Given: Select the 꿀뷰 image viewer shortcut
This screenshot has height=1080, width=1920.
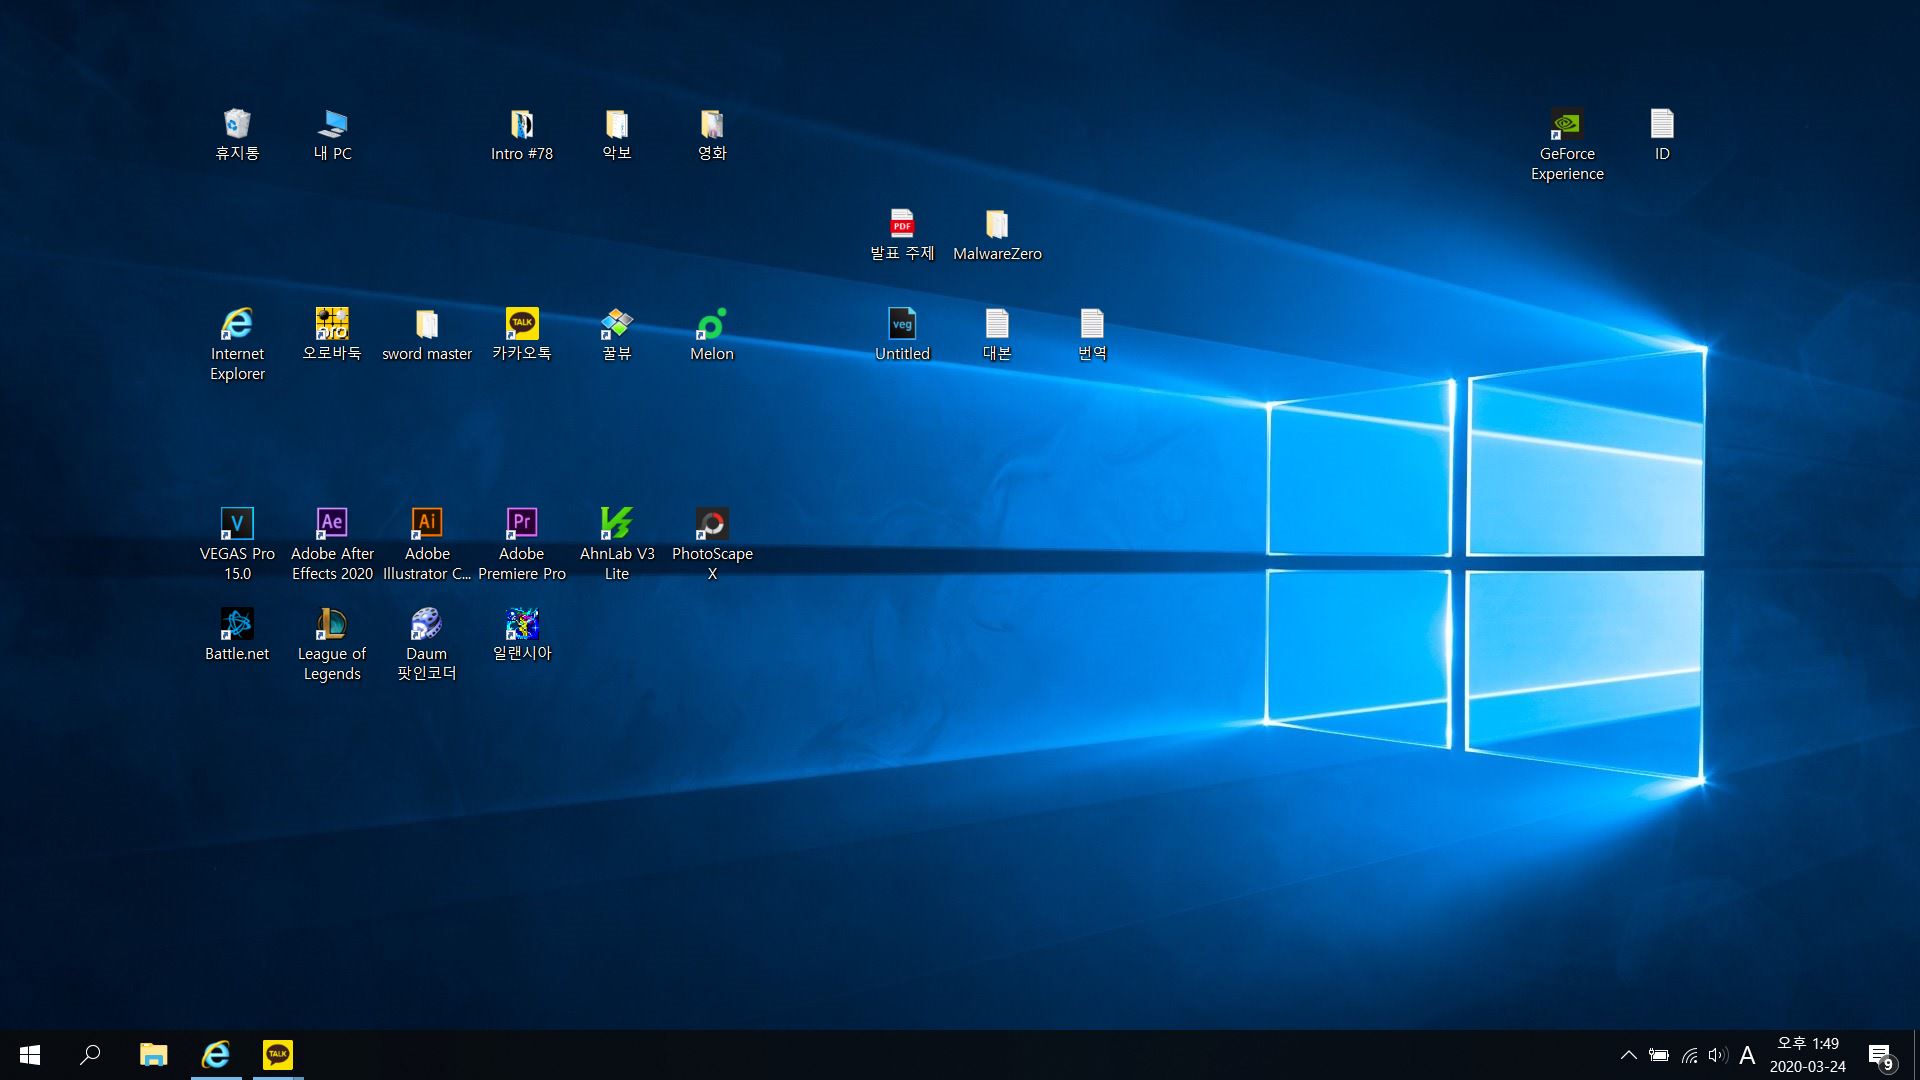Looking at the screenshot, I should coord(616,335).
